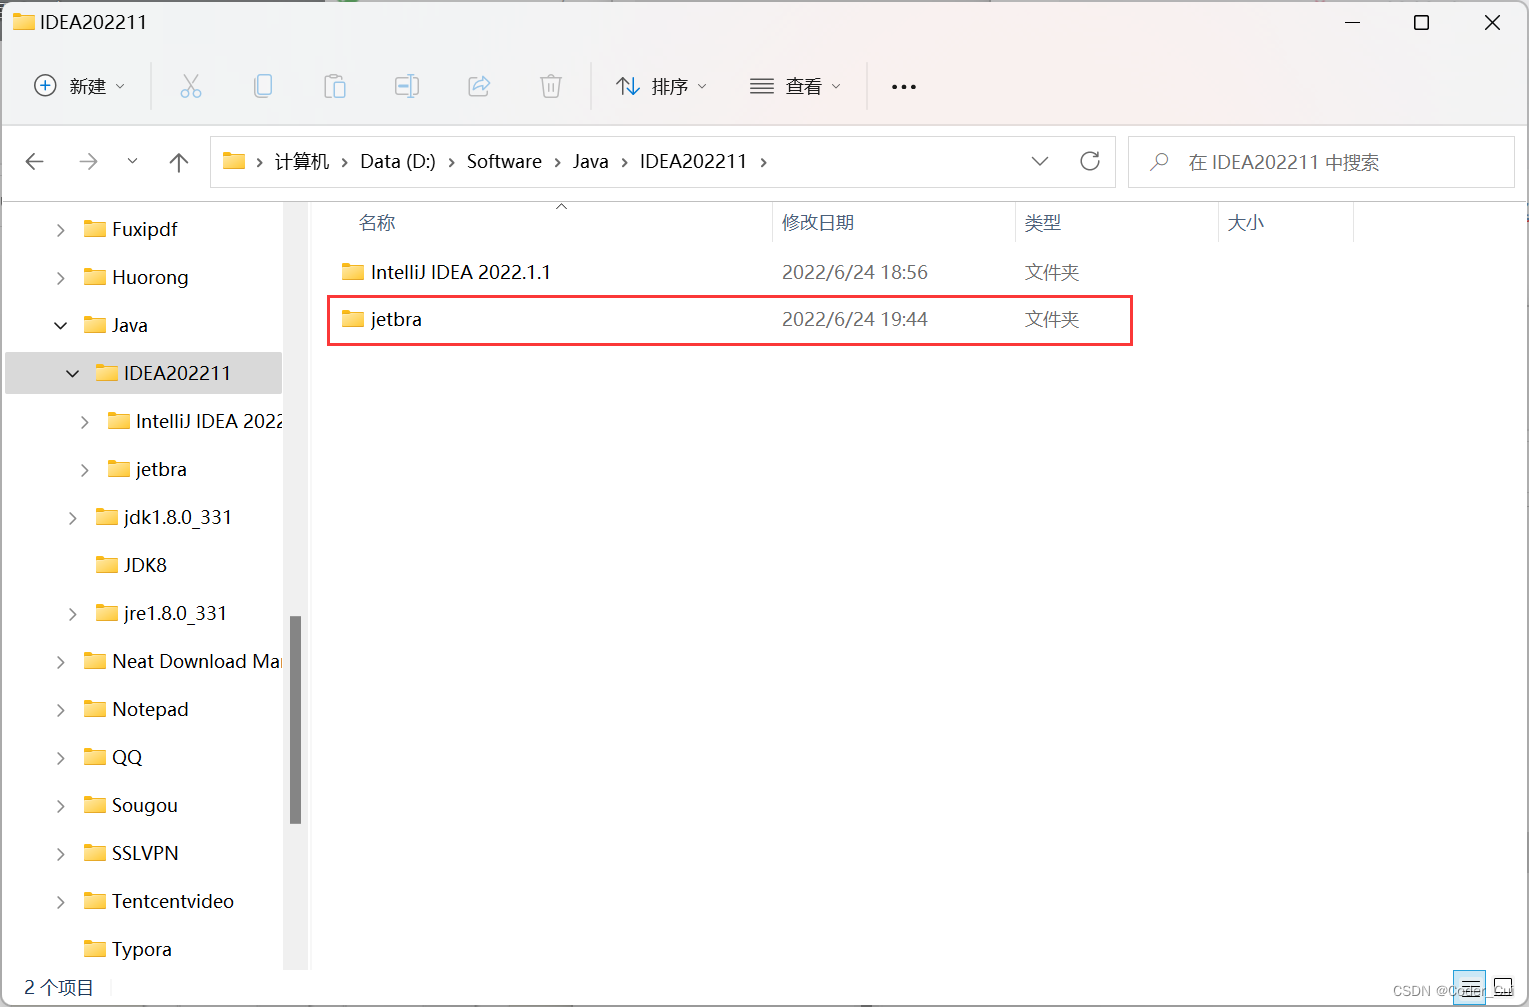Click the Copy icon in toolbar
This screenshot has width=1529, height=1007.
point(263,86)
